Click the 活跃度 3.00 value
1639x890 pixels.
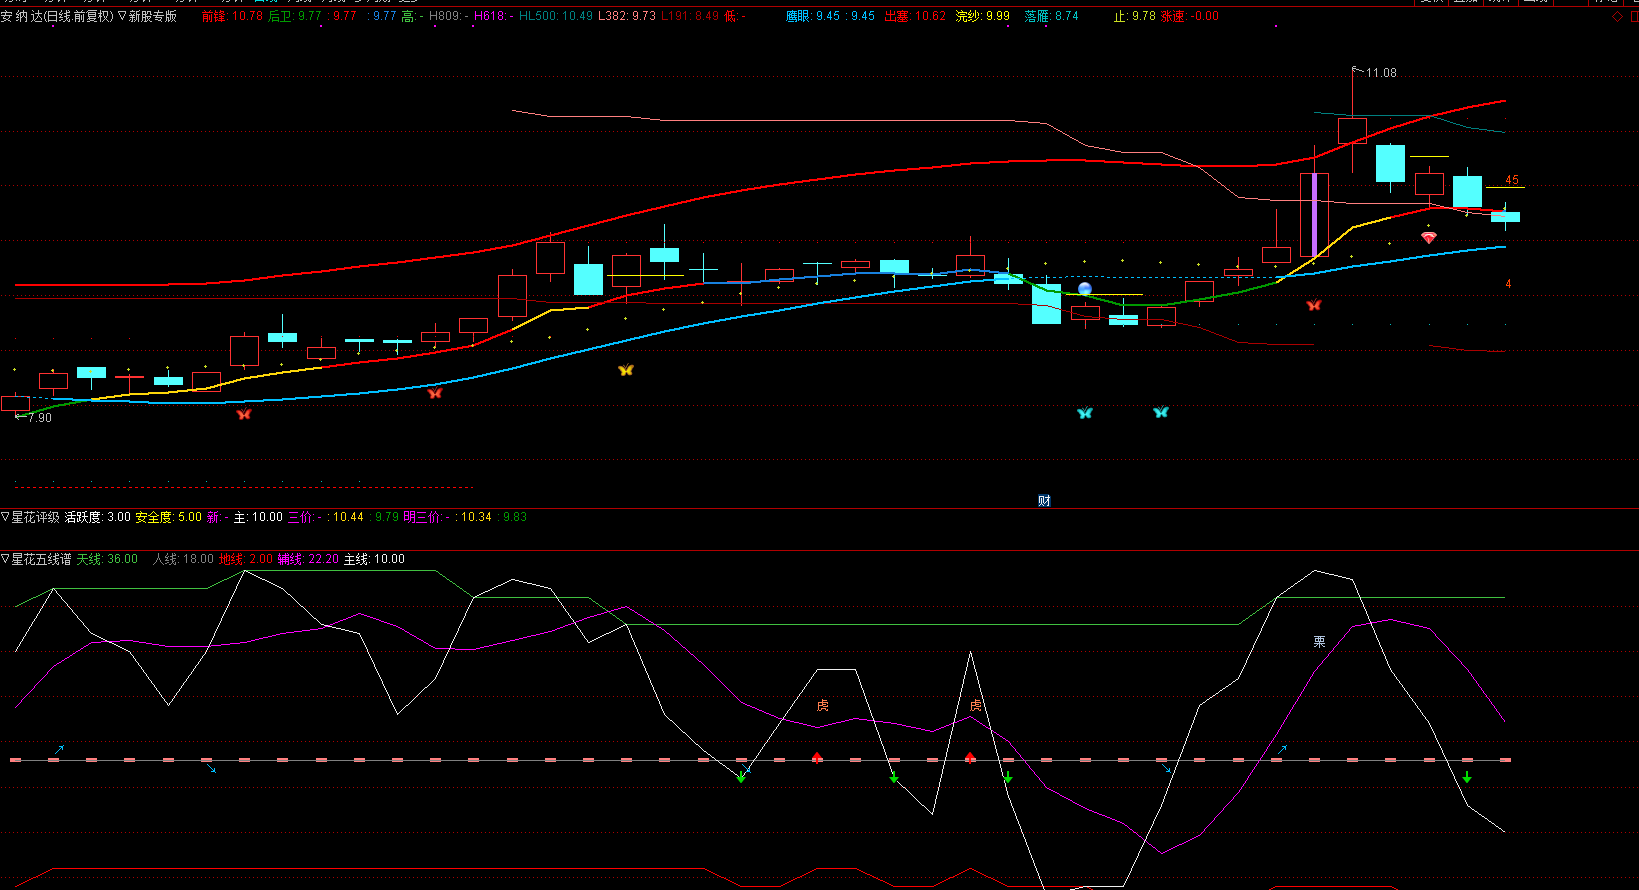coord(98,517)
